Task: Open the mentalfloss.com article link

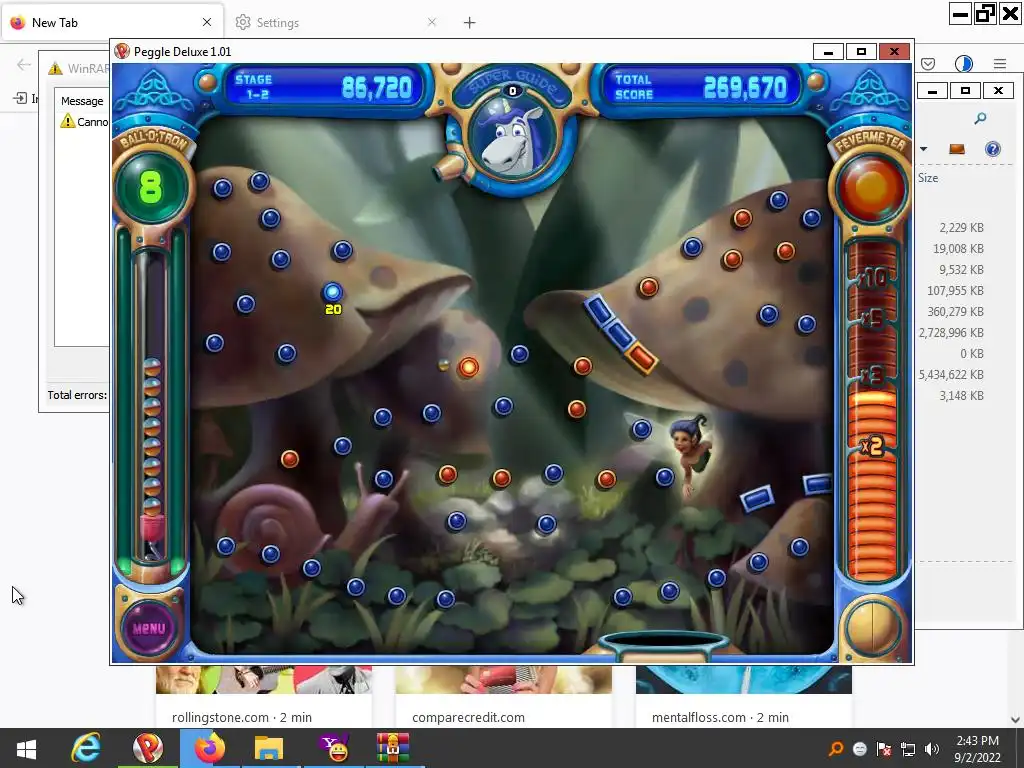Action: coord(720,717)
